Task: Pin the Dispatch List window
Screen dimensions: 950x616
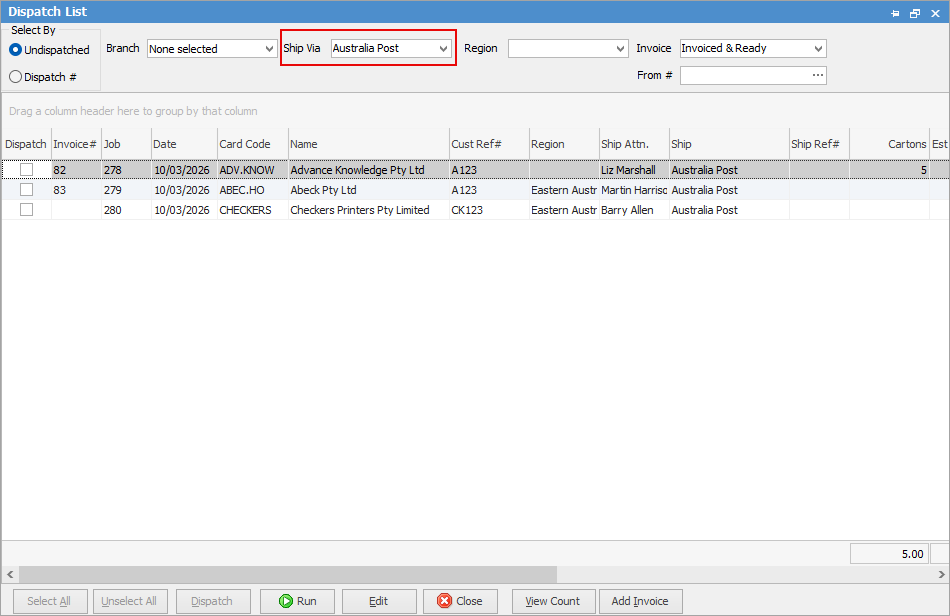Action: pos(895,13)
